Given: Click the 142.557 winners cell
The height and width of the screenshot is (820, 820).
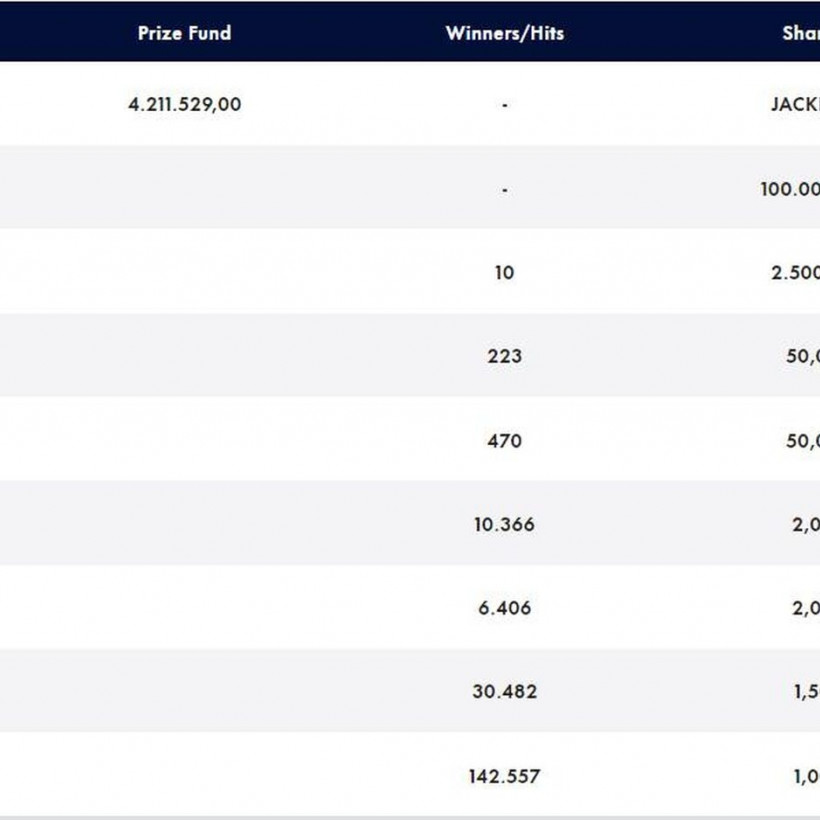Looking at the screenshot, I should coord(504,776).
